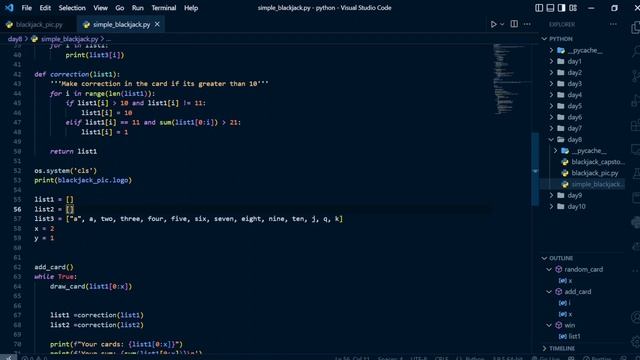Select day10 folder label
Viewport: 640px width, 360px height.
point(576,207)
